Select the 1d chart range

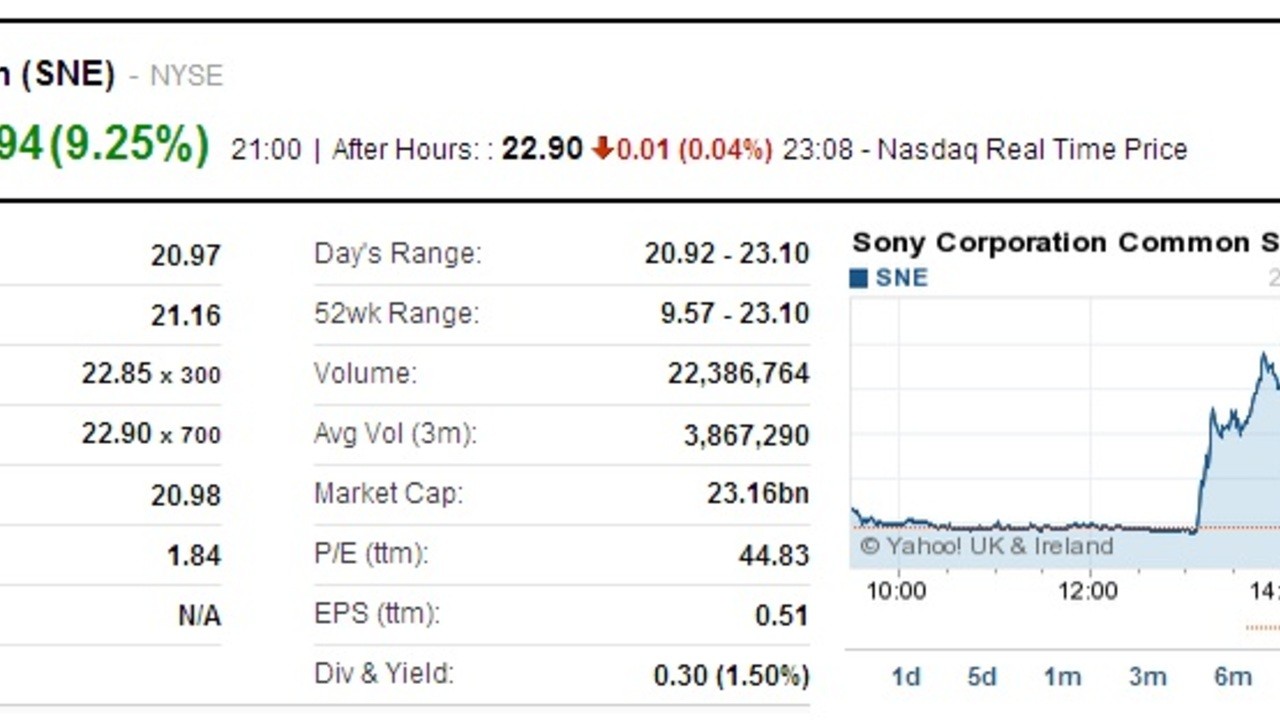click(x=905, y=677)
